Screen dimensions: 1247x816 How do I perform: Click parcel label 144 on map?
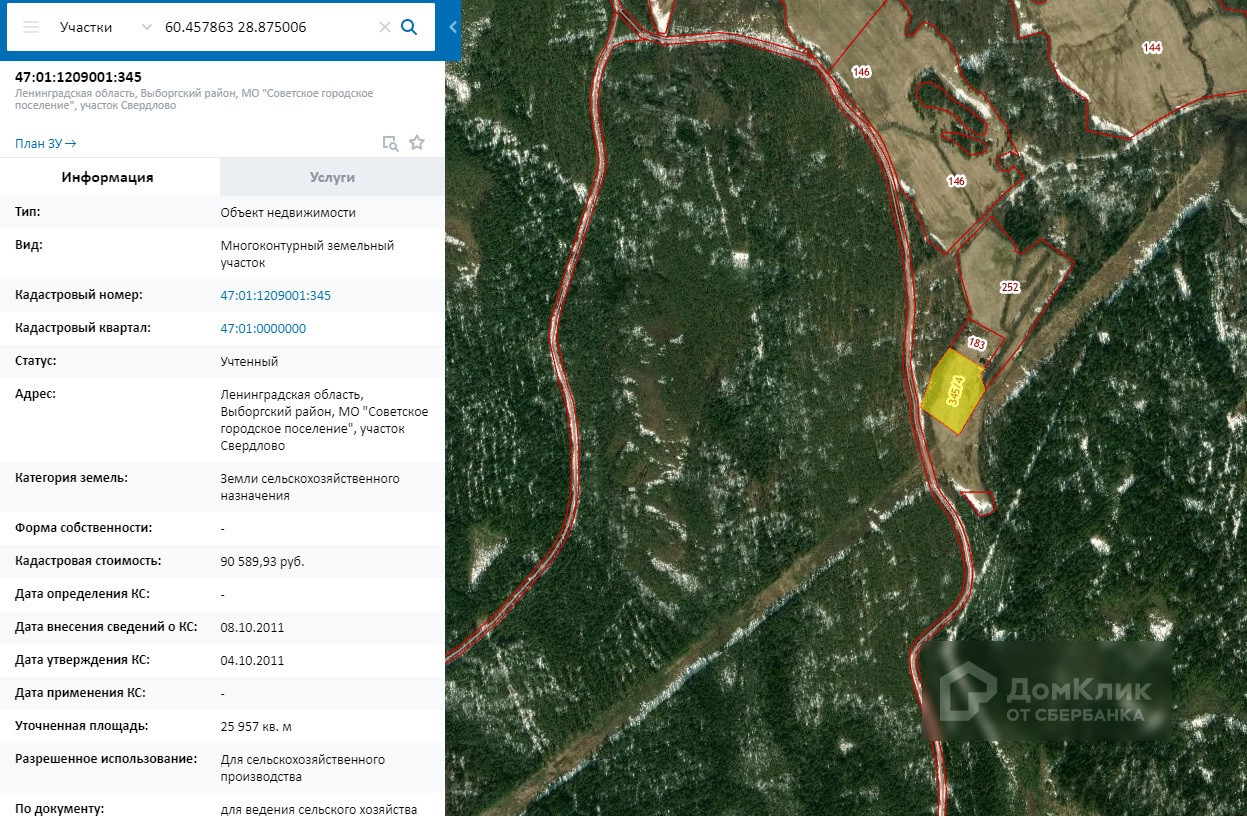click(1152, 47)
